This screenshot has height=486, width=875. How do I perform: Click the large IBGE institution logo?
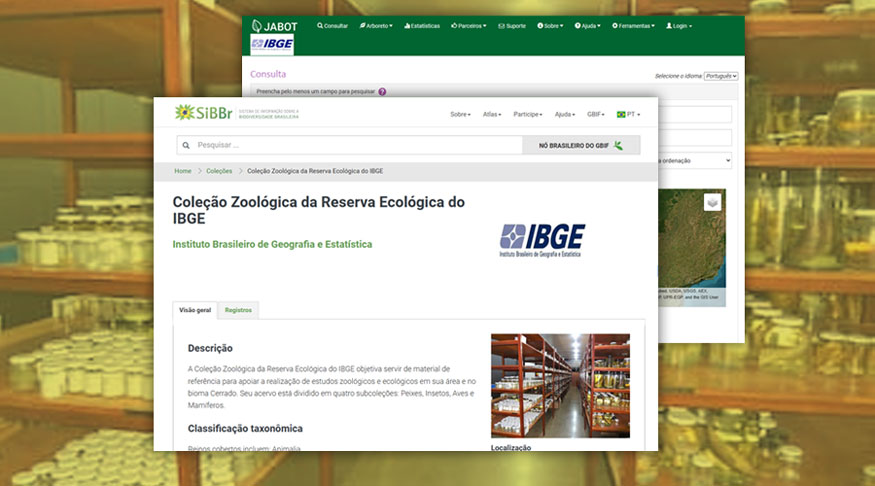[542, 240]
